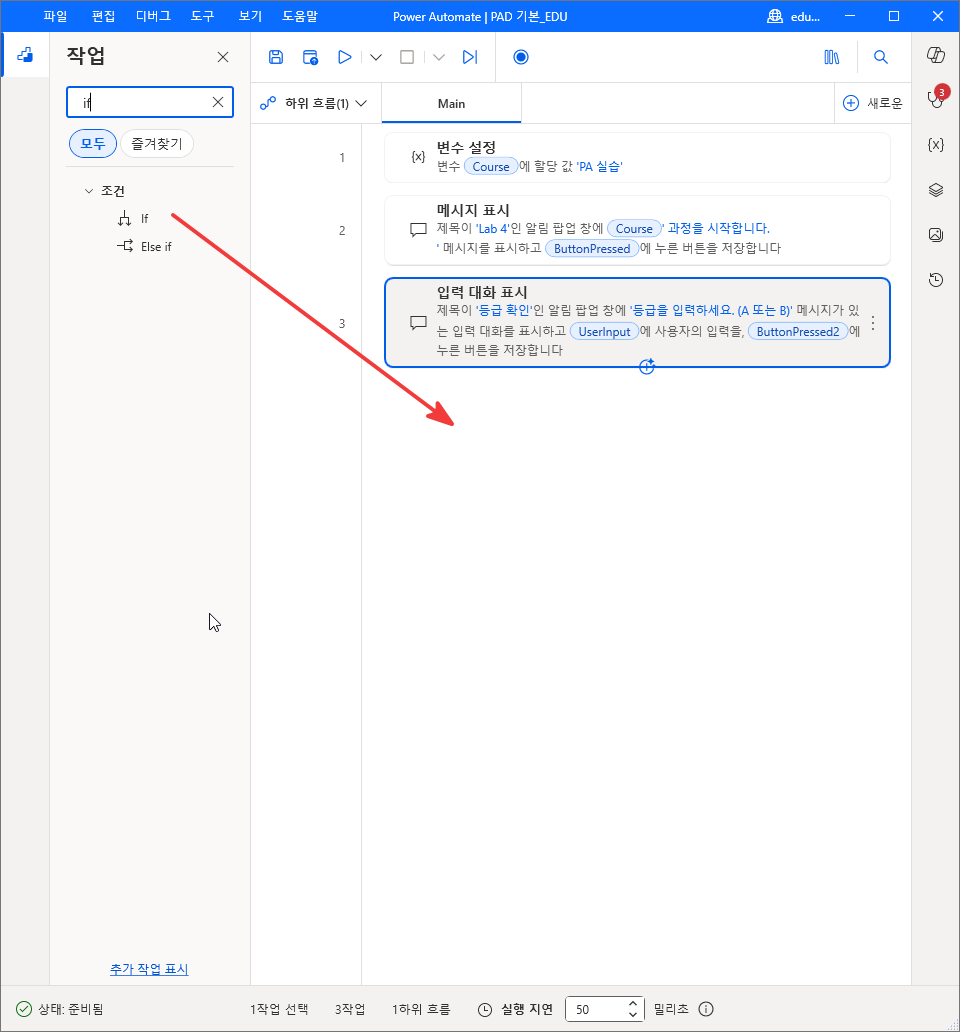Screen dimensions: 960x1032
Task: Click the '등급 확인' title text
Action: (x=503, y=310)
